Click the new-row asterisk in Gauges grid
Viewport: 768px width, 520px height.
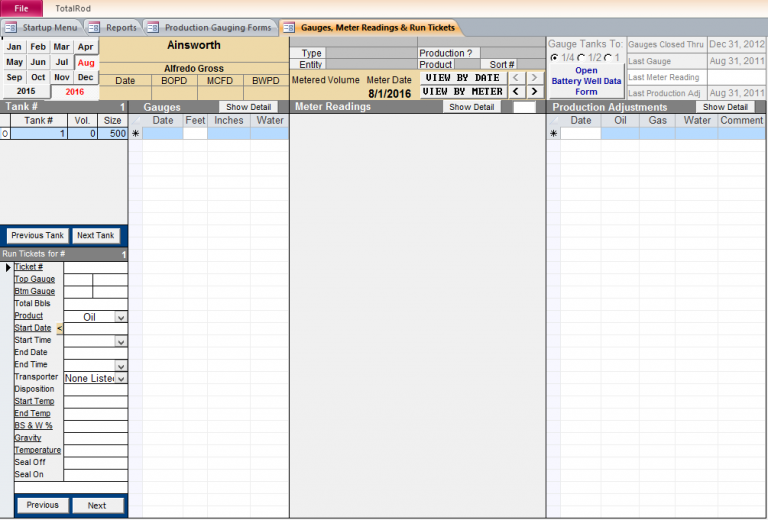pos(135,134)
